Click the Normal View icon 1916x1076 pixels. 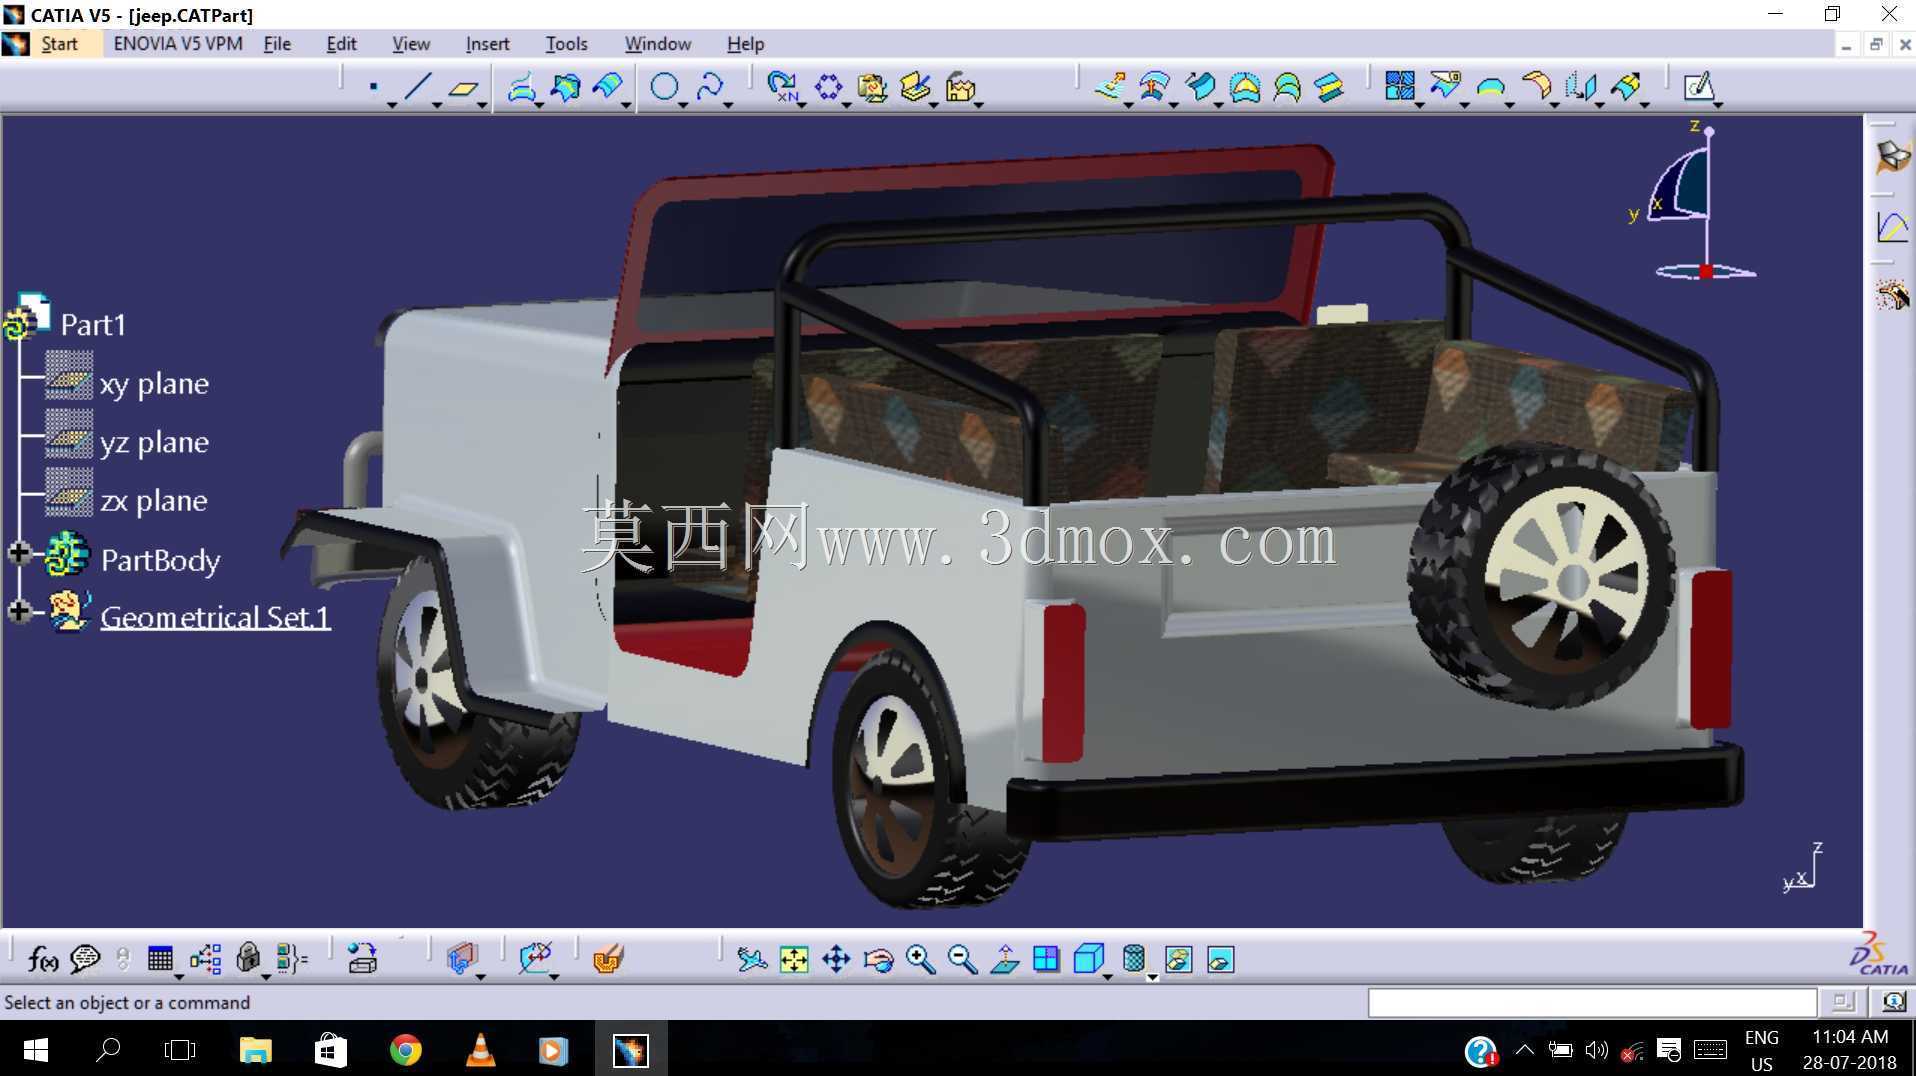pyautogui.click(x=1004, y=959)
